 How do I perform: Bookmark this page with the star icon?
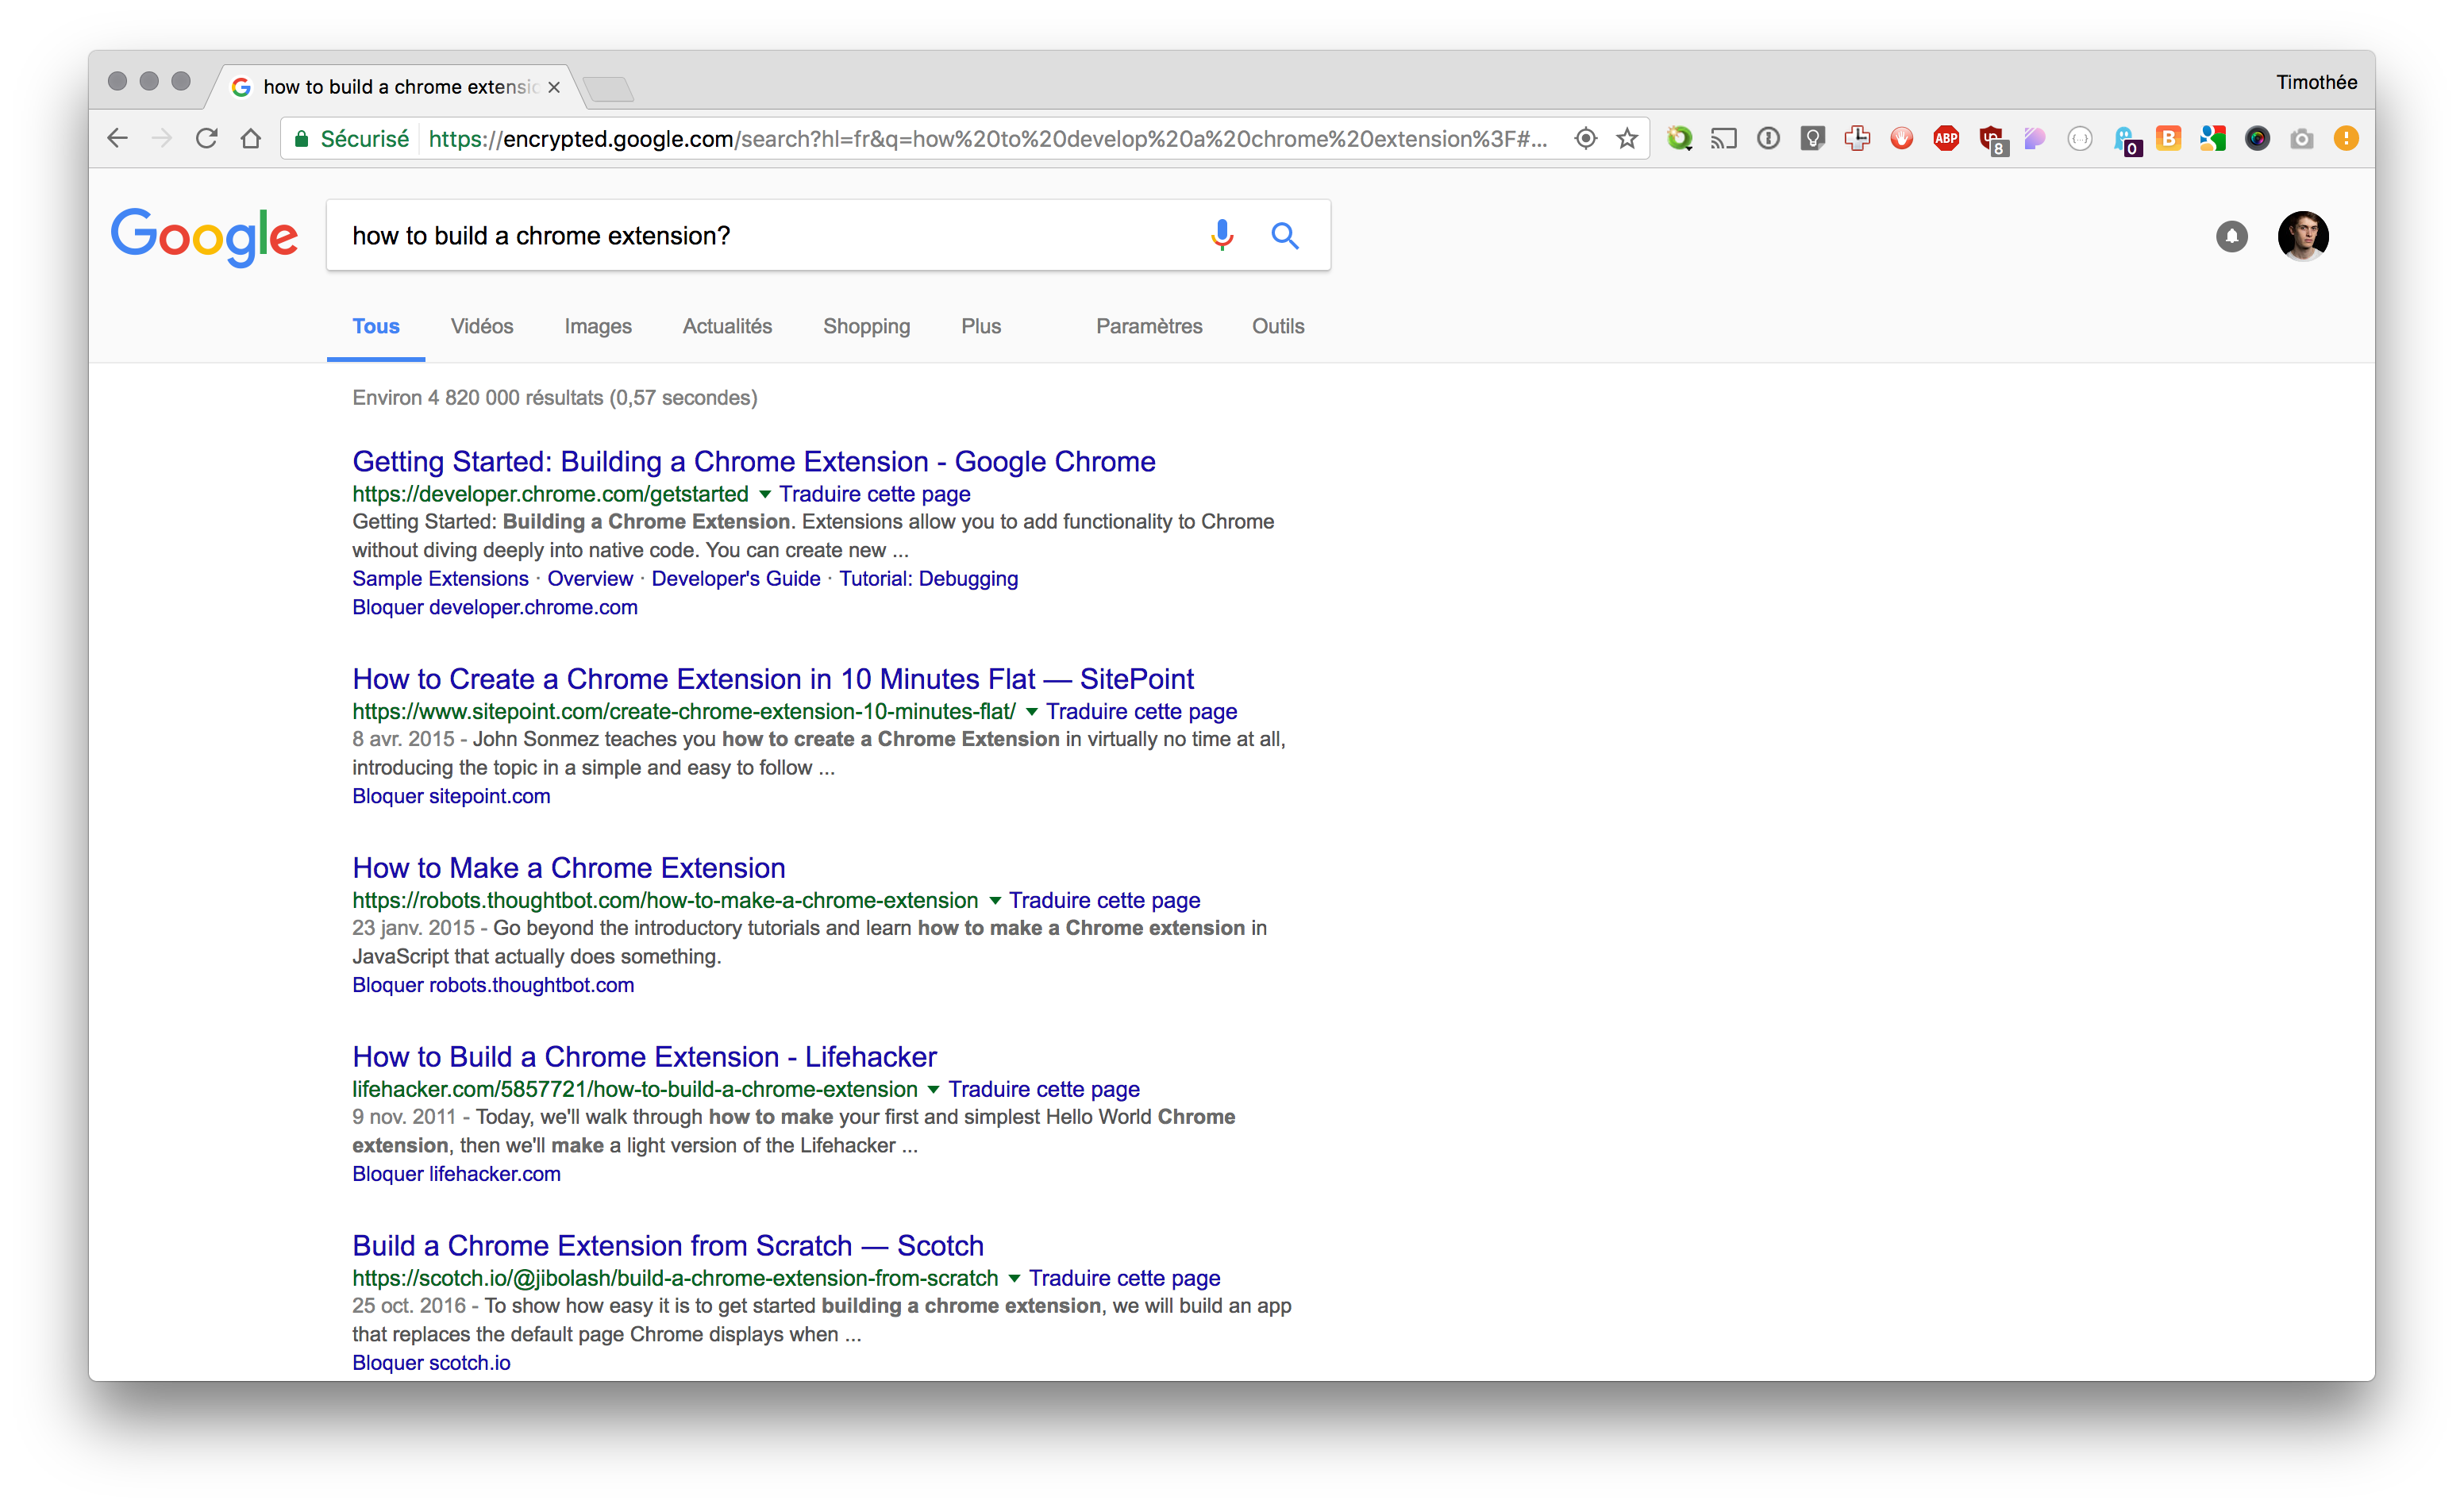1627,138
